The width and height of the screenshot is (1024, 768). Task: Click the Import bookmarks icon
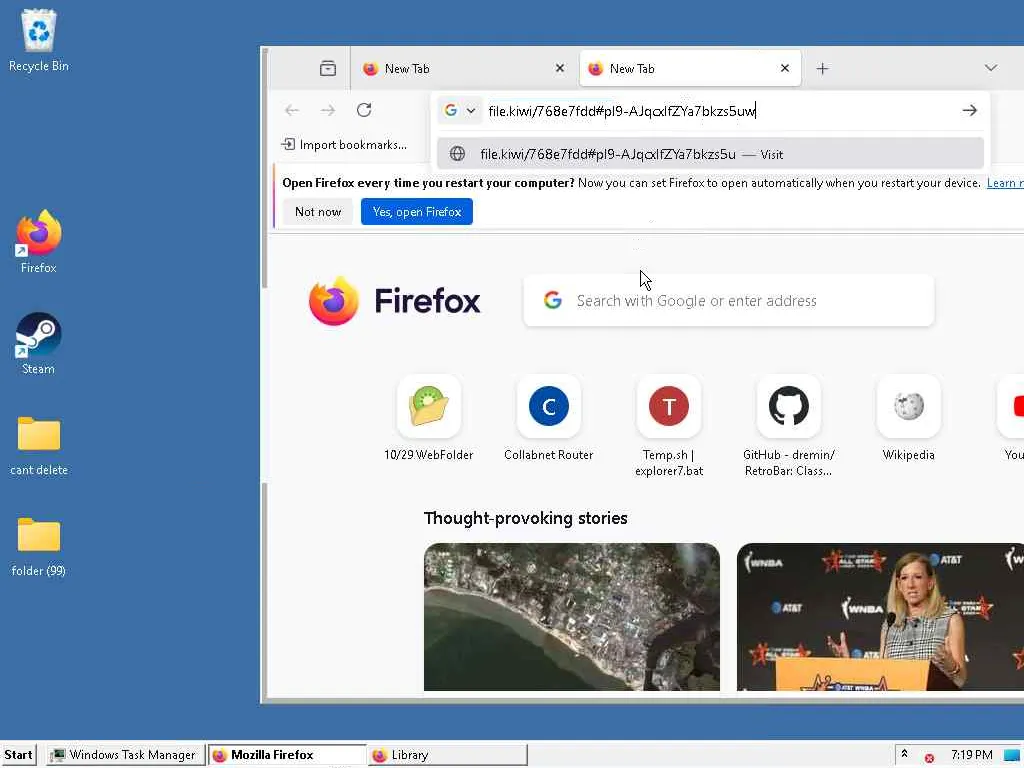(287, 144)
